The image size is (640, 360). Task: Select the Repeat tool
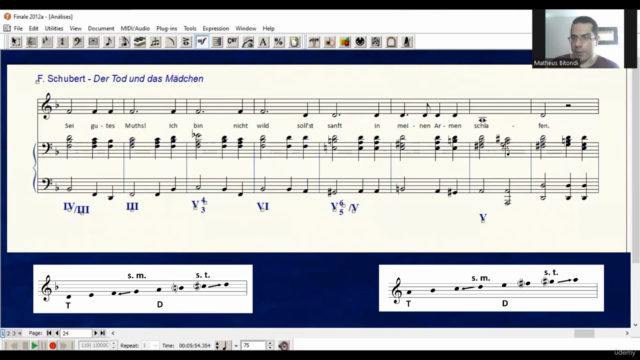[x=217, y=42]
